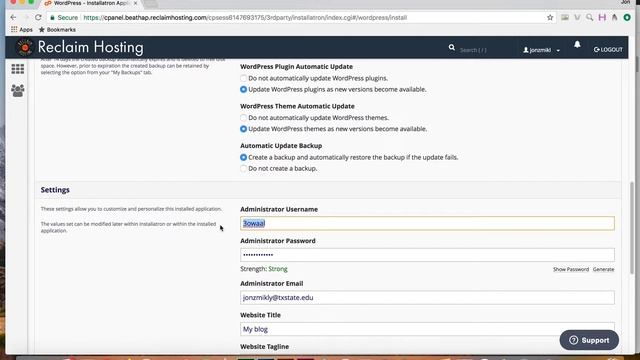Screen dimensions: 640x360
Task: Select Update WordPress themes as new versions available
Action: tap(243, 129)
